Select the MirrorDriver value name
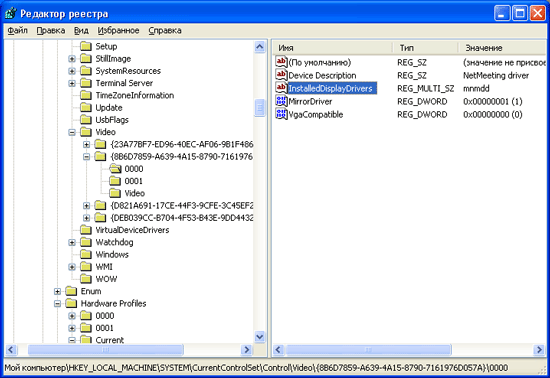This screenshot has width=550, height=378. [x=310, y=102]
